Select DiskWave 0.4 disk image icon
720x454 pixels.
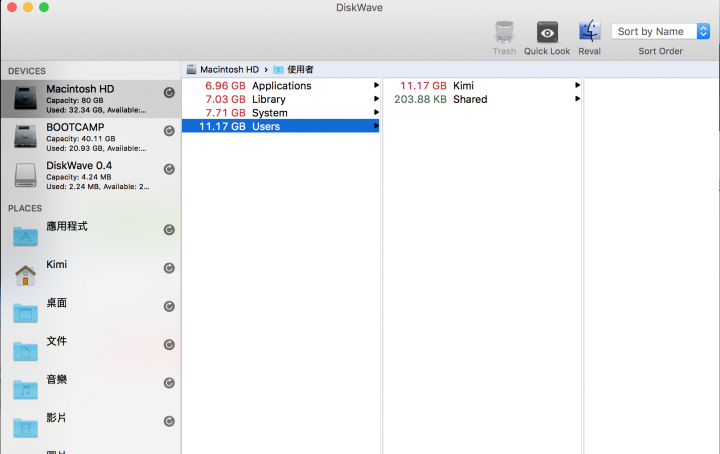point(25,175)
